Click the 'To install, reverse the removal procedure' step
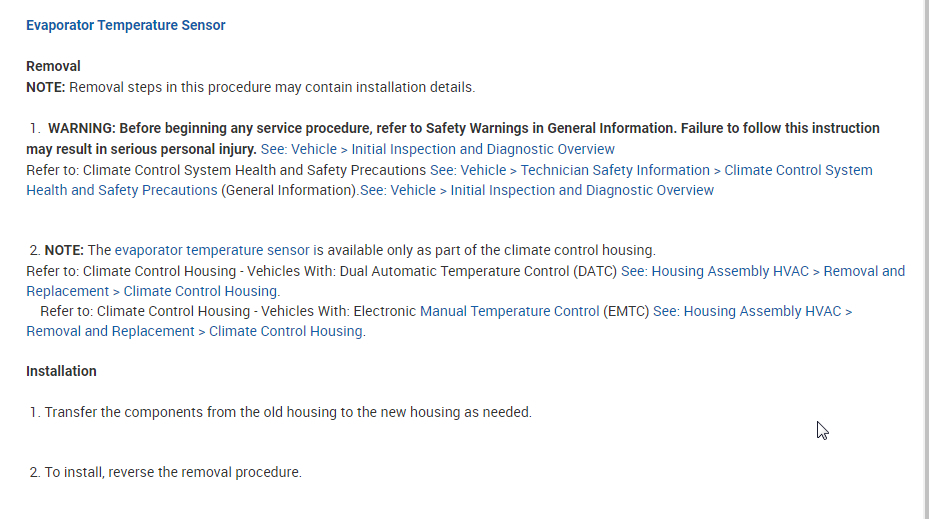The width and height of the screenshot is (929, 519). (172, 472)
